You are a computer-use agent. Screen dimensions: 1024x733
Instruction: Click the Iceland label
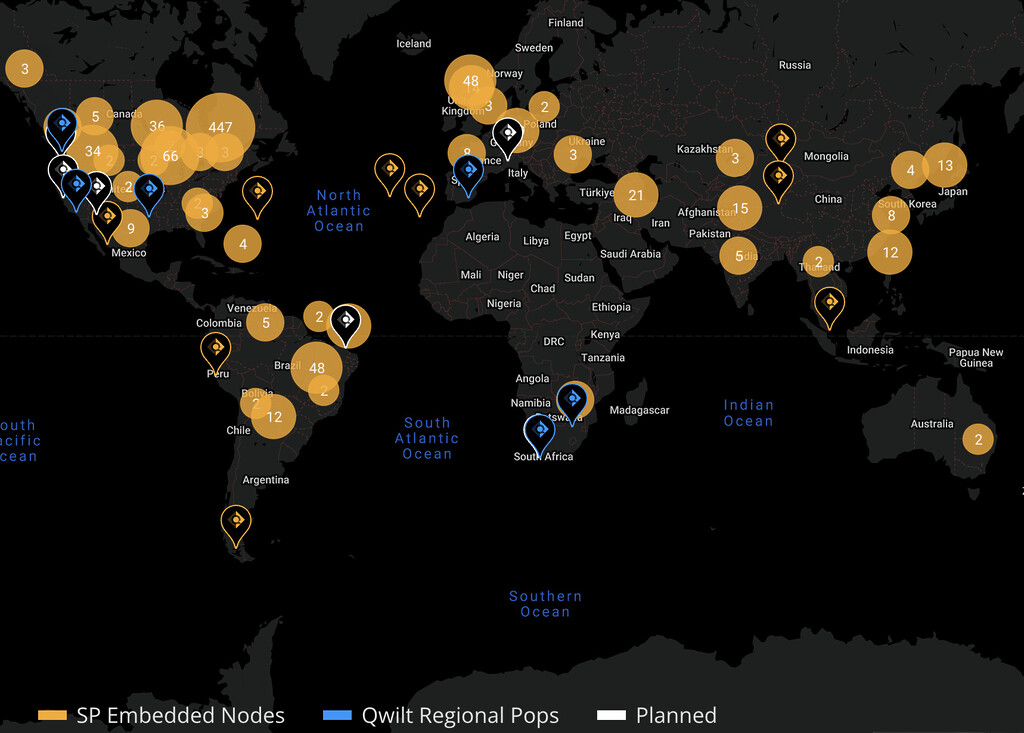pos(413,44)
